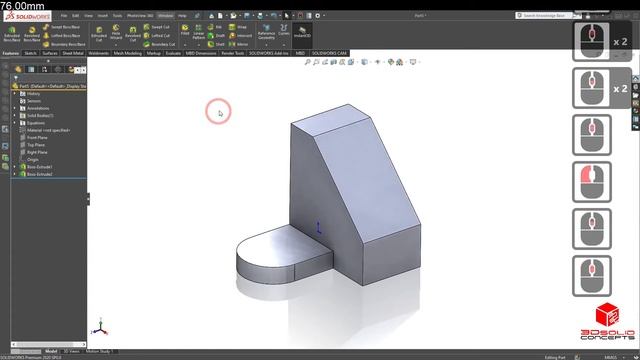Switch to the 3D Views bottom tab

pyautogui.click(x=71, y=351)
